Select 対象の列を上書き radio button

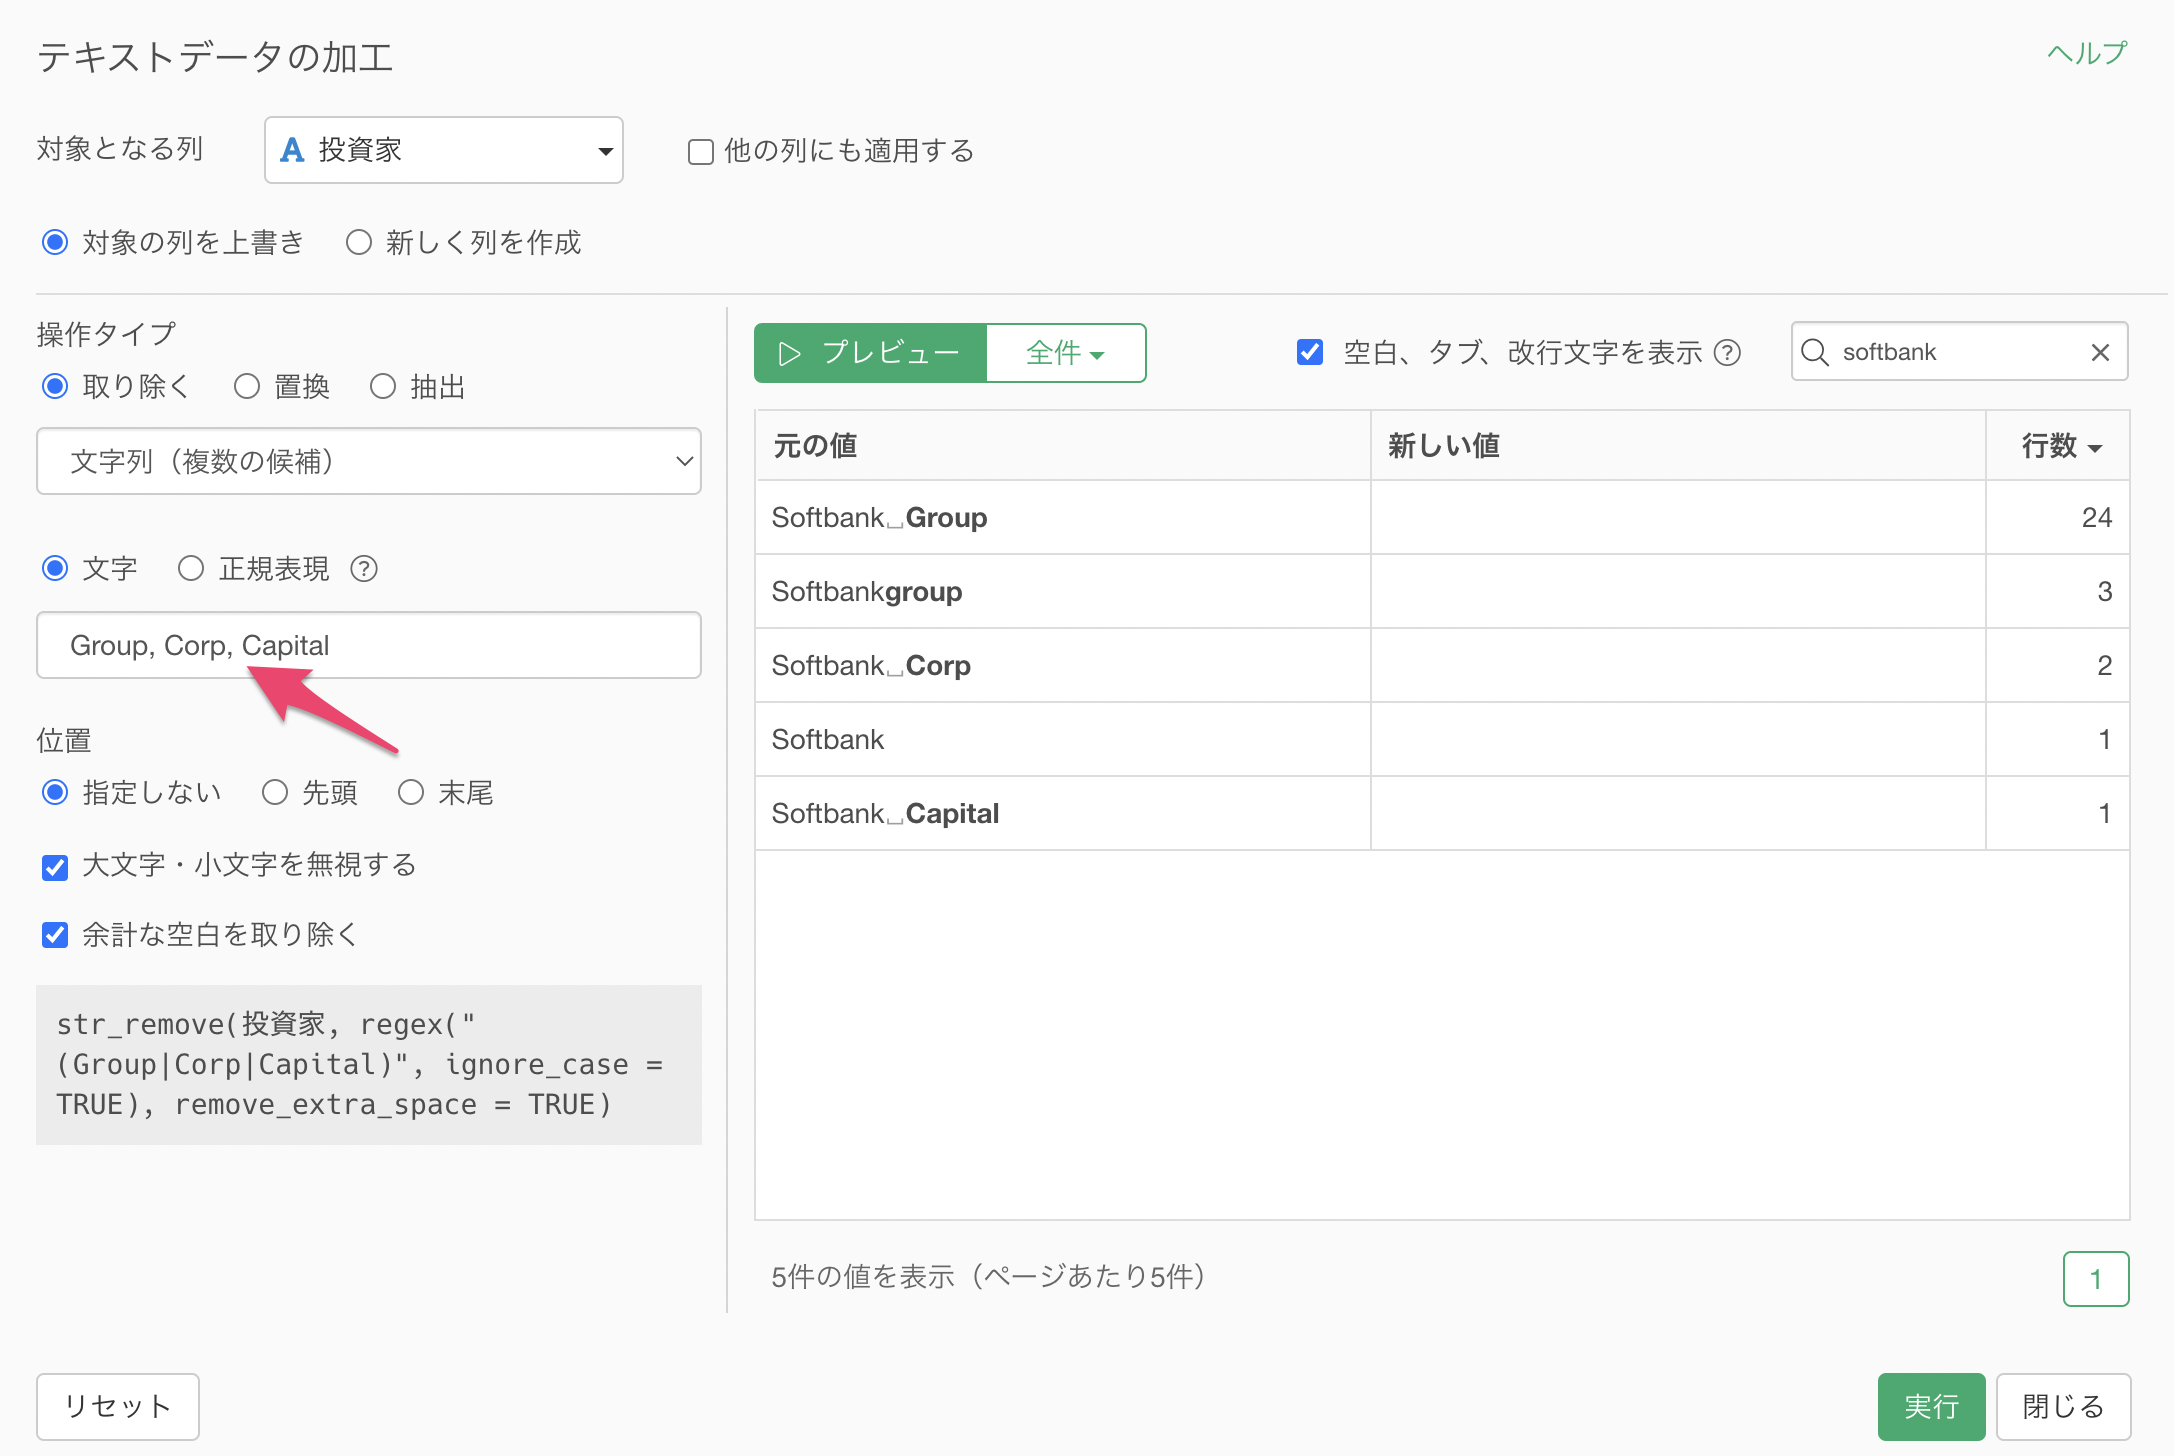click(55, 243)
